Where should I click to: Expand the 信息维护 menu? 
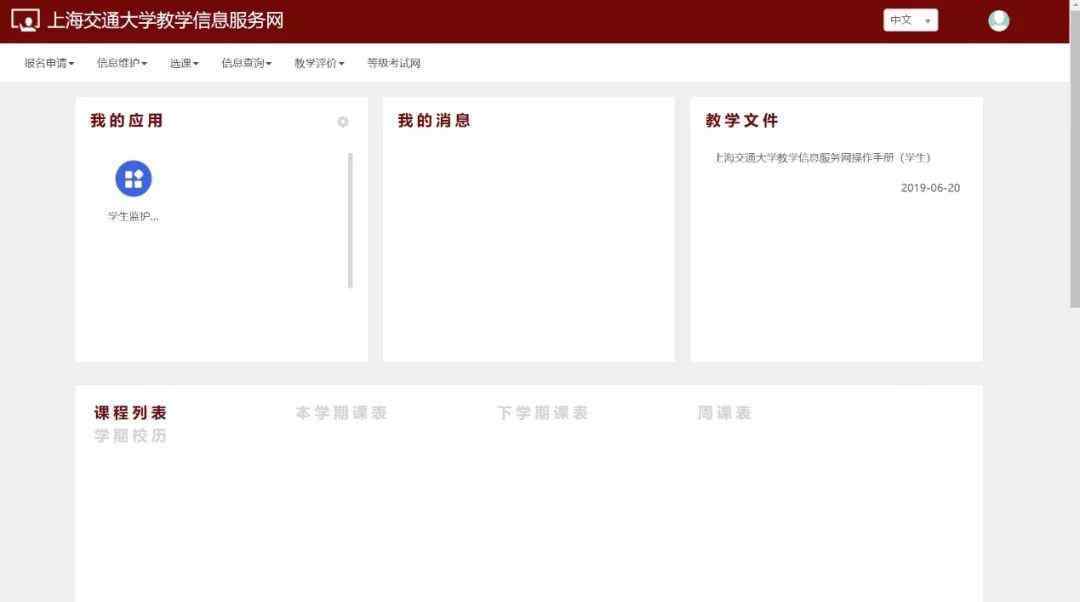(122, 63)
